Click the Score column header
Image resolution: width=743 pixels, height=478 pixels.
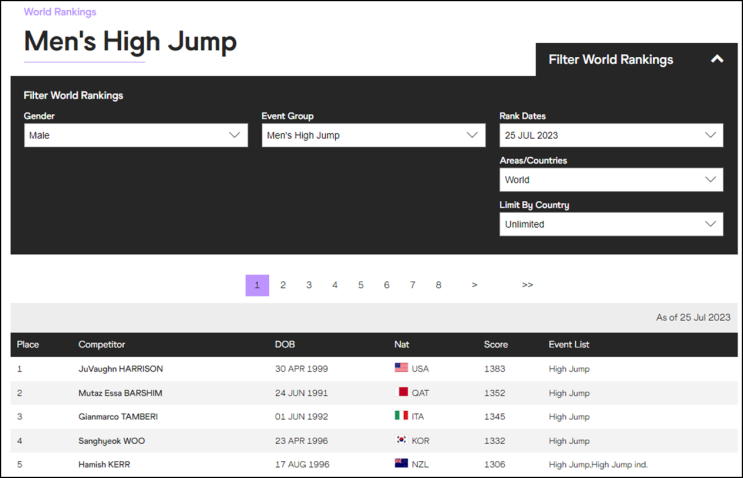(496, 345)
